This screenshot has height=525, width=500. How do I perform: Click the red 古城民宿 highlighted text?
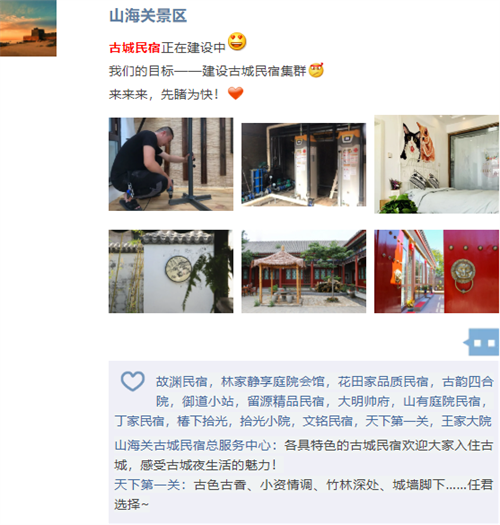(135, 48)
